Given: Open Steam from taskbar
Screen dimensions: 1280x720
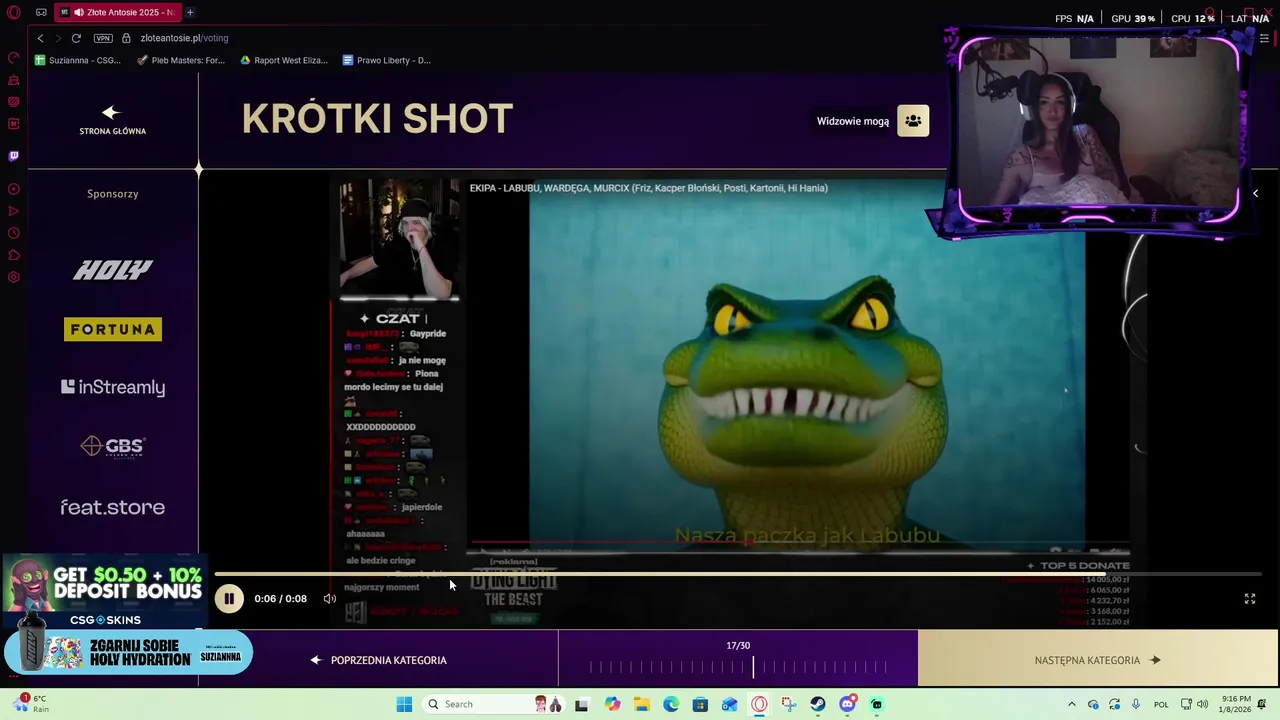Looking at the screenshot, I should [x=818, y=704].
